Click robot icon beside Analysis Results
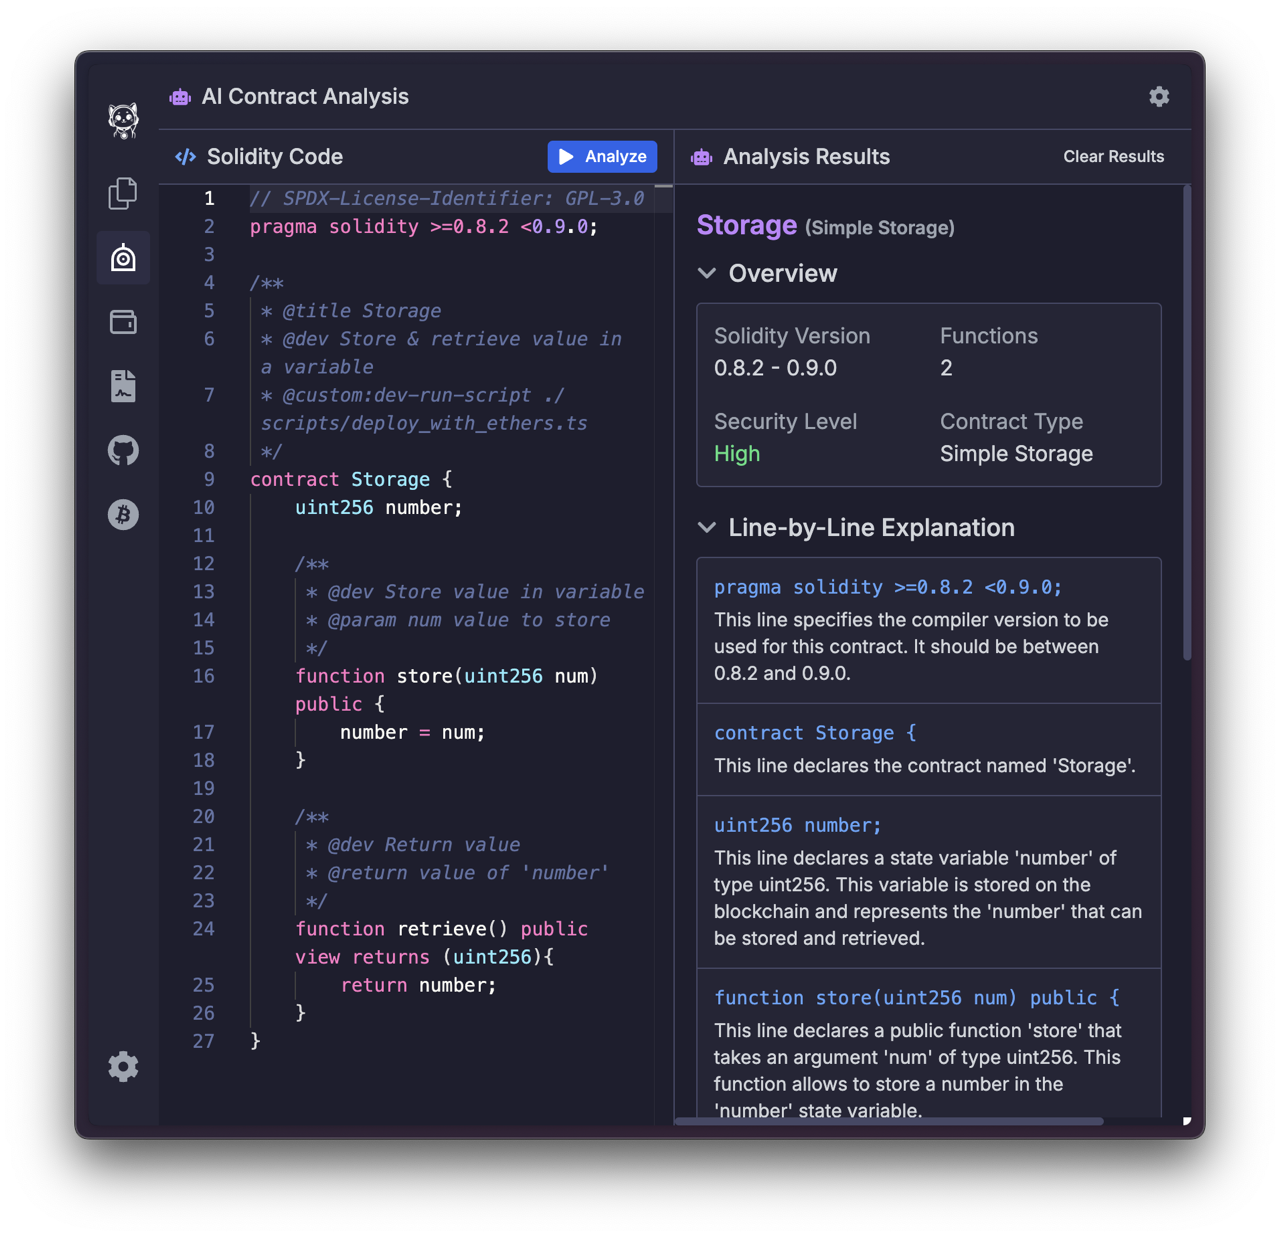 point(702,157)
